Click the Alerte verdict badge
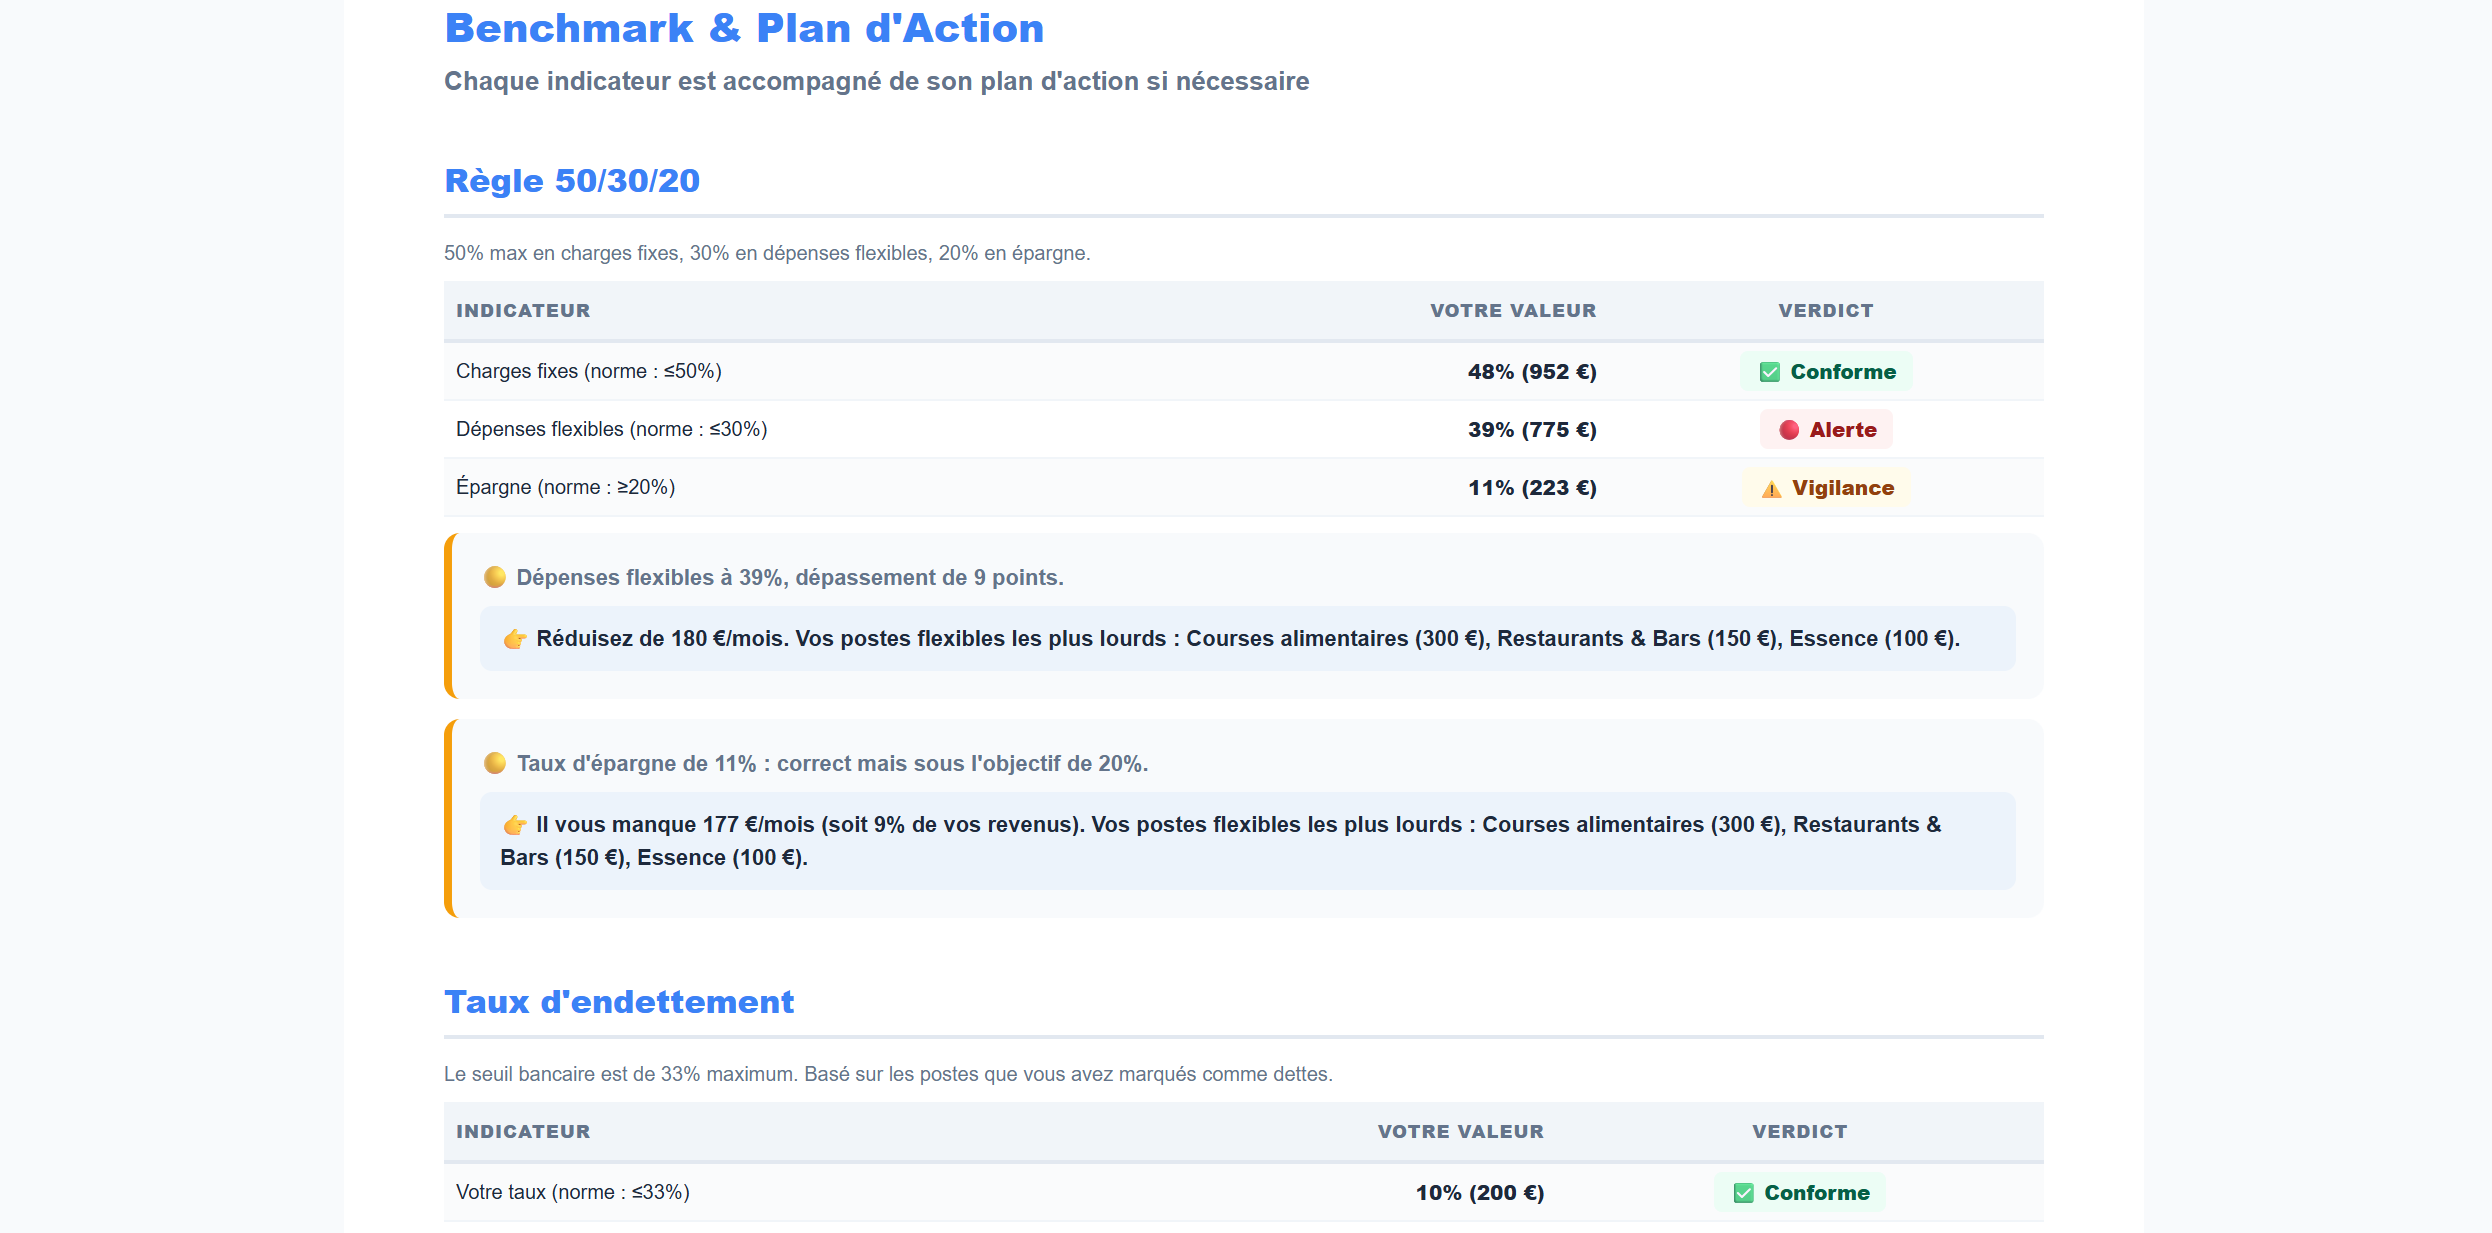The width and height of the screenshot is (2492, 1233). pos(1826,430)
